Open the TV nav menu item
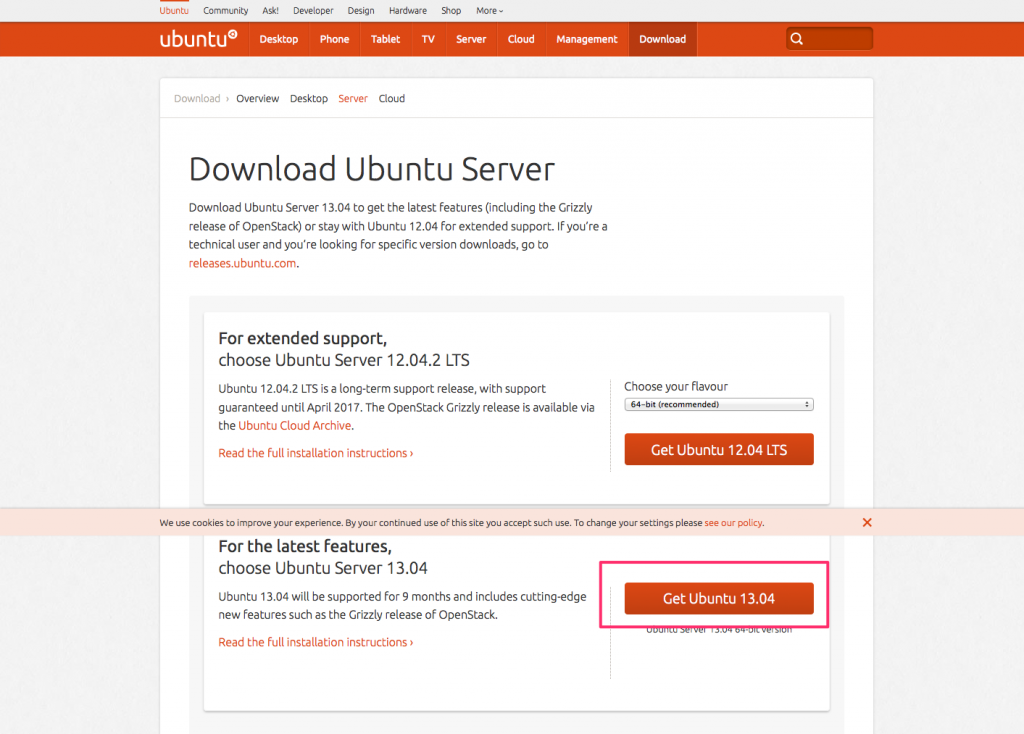 coord(428,39)
